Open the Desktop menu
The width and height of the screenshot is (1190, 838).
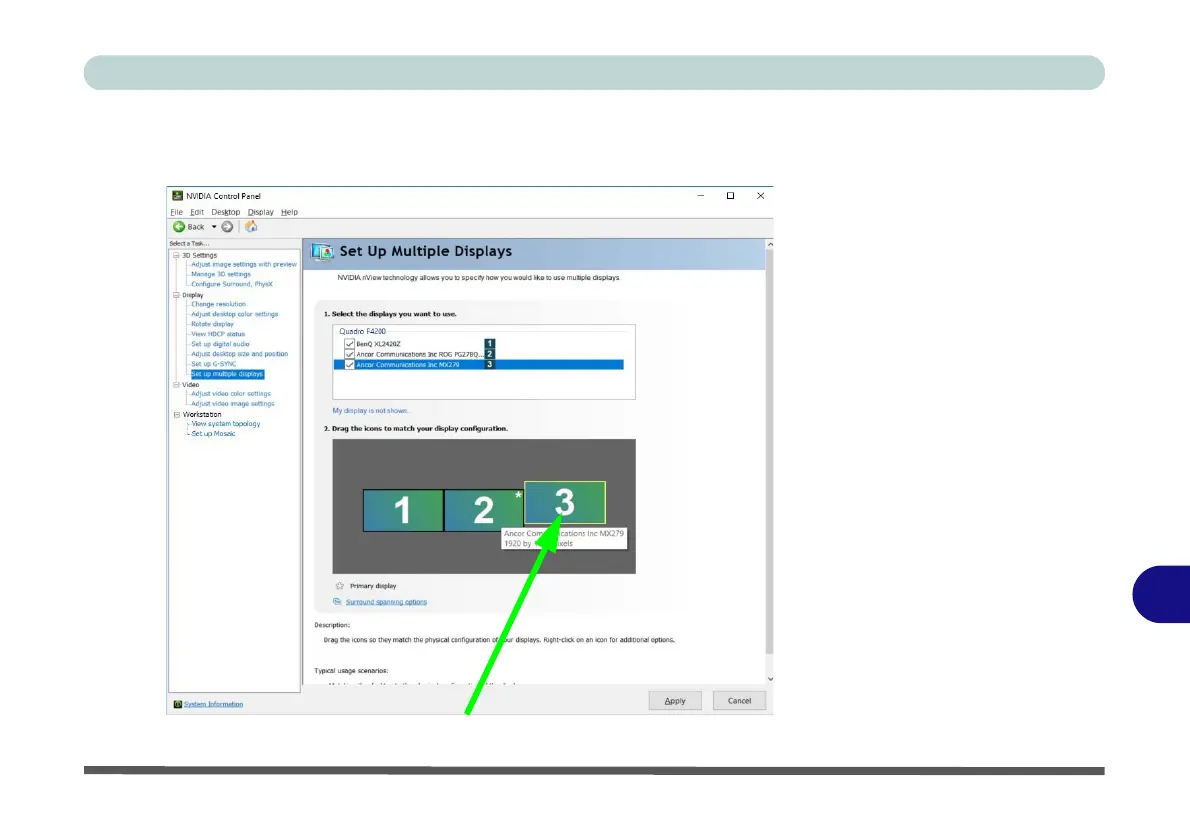[225, 213]
